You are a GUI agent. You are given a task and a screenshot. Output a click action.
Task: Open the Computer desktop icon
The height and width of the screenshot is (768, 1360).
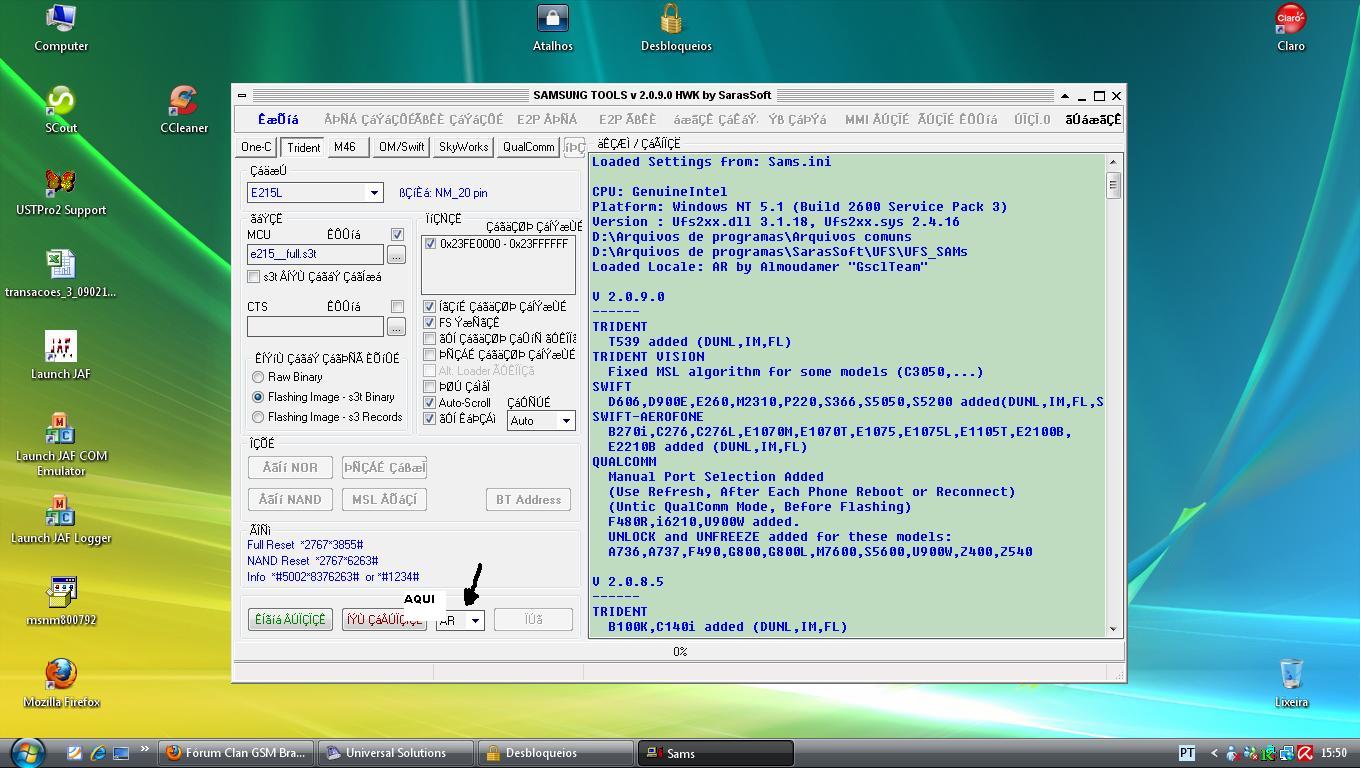(x=61, y=27)
